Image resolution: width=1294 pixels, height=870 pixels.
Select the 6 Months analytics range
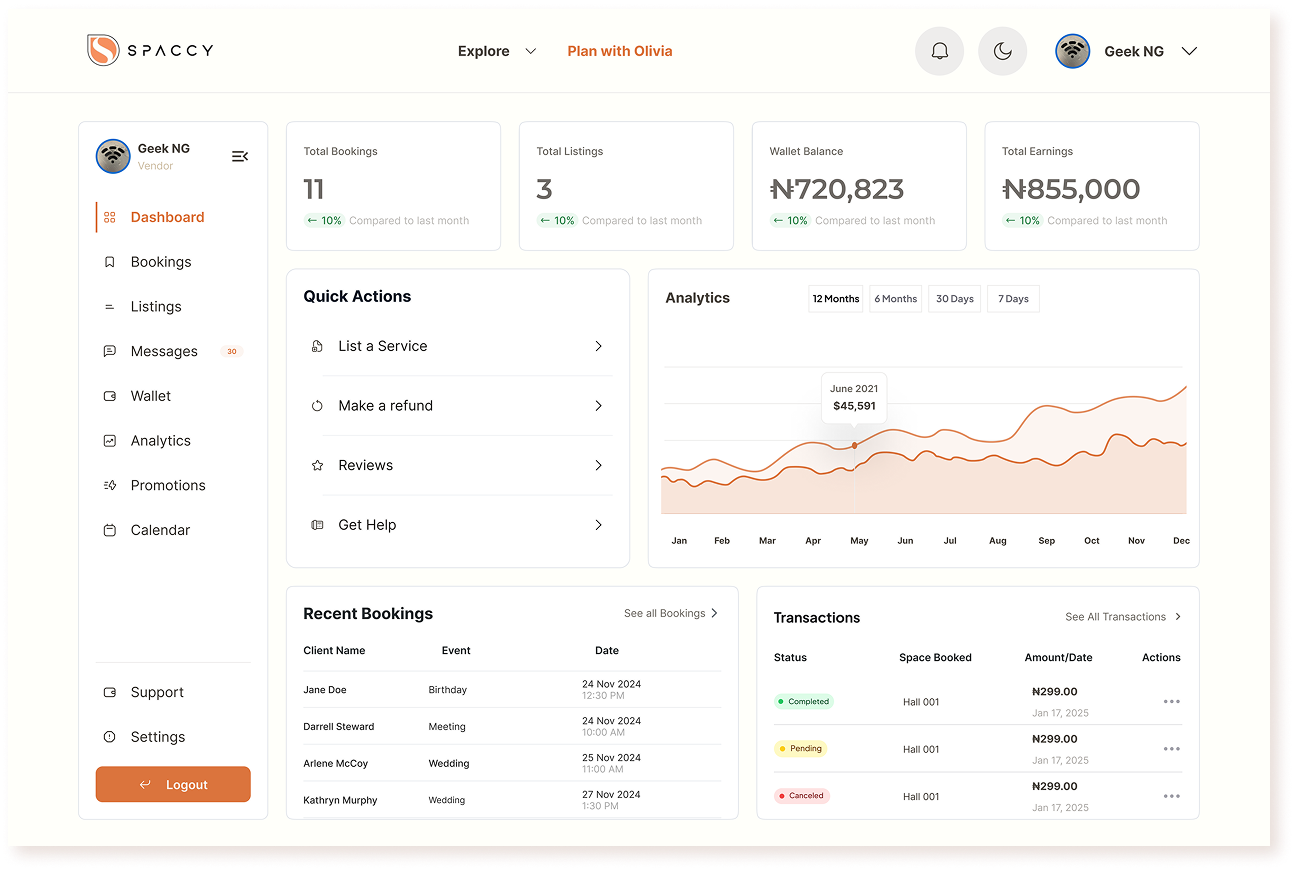point(895,299)
